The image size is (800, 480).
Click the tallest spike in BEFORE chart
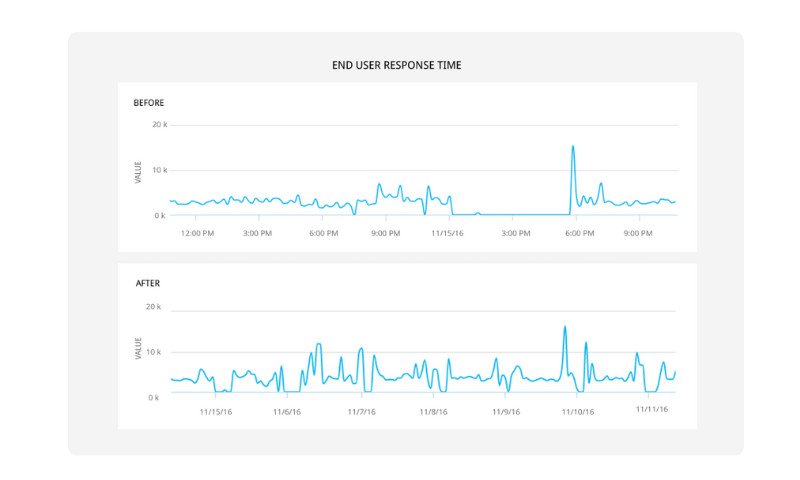tap(573, 147)
